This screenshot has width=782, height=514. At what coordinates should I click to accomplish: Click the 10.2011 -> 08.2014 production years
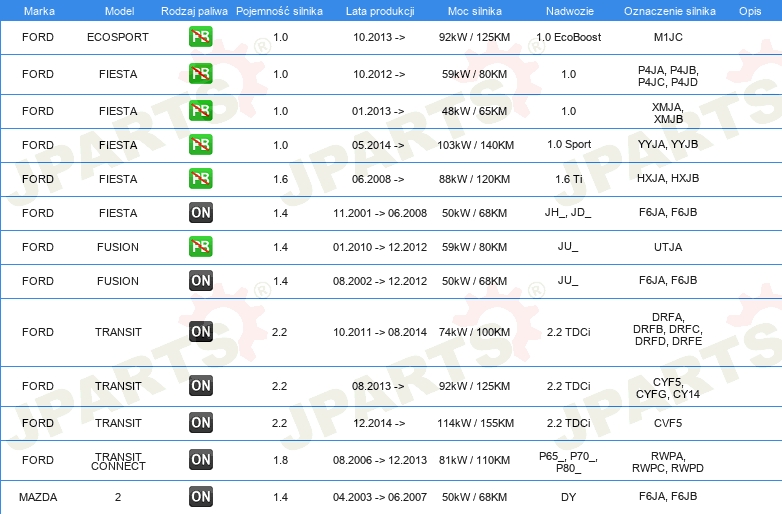[x=380, y=332]
